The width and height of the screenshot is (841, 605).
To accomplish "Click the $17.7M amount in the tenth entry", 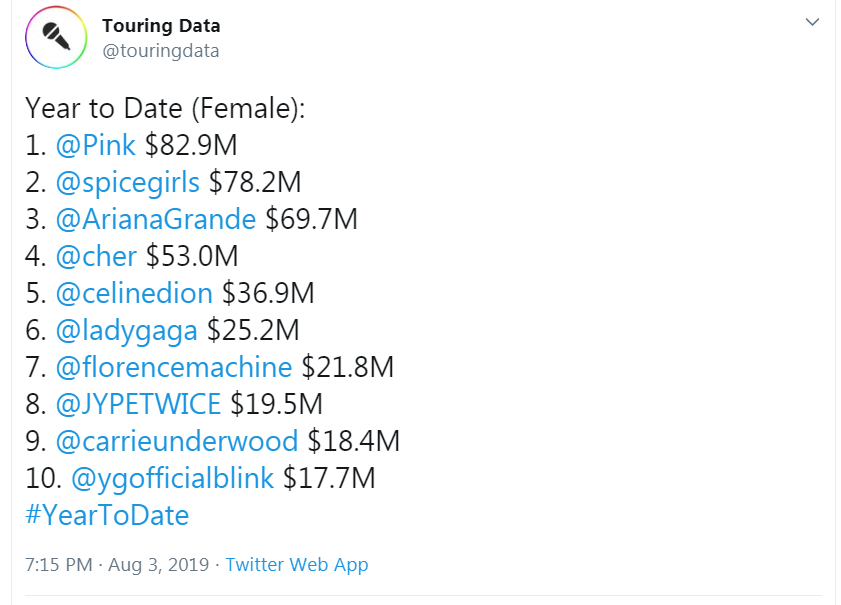I will [x=329, y=478].
